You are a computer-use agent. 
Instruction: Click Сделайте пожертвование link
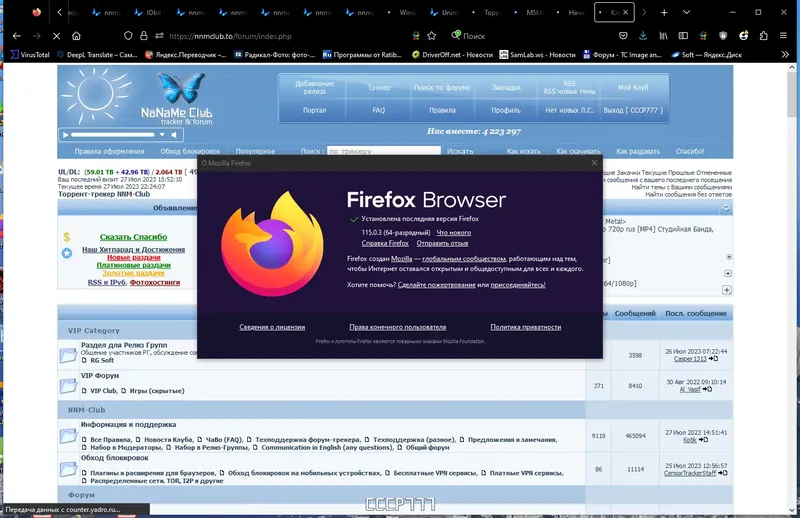pyautogui.click(x=436, y=285)
